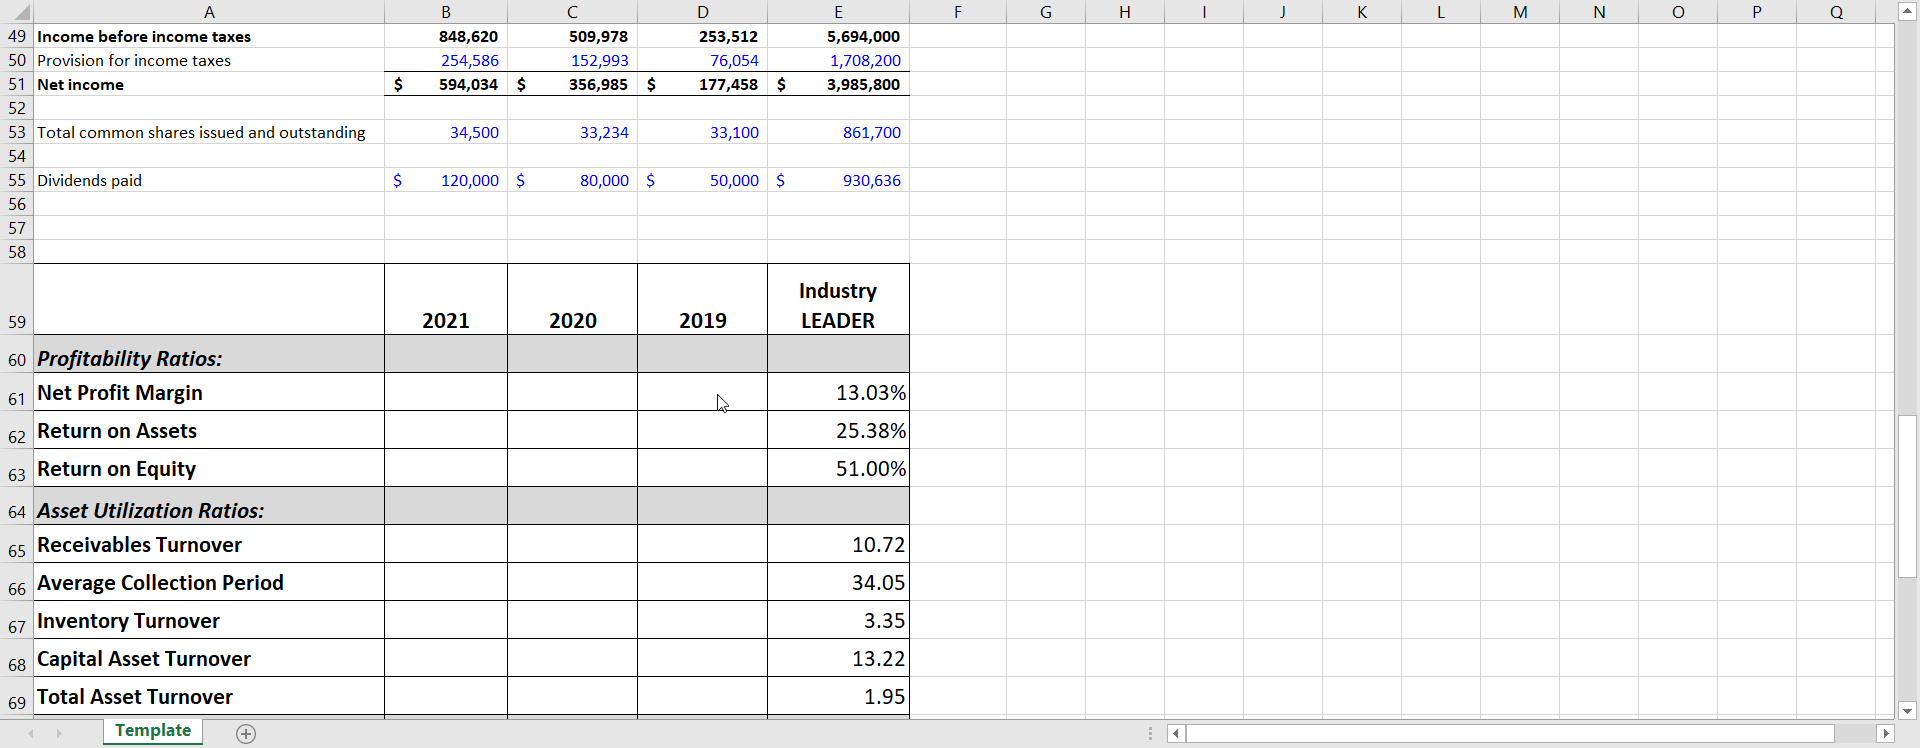
Task: Click Provision for income taxes label
Action: [x=134, y=60]
